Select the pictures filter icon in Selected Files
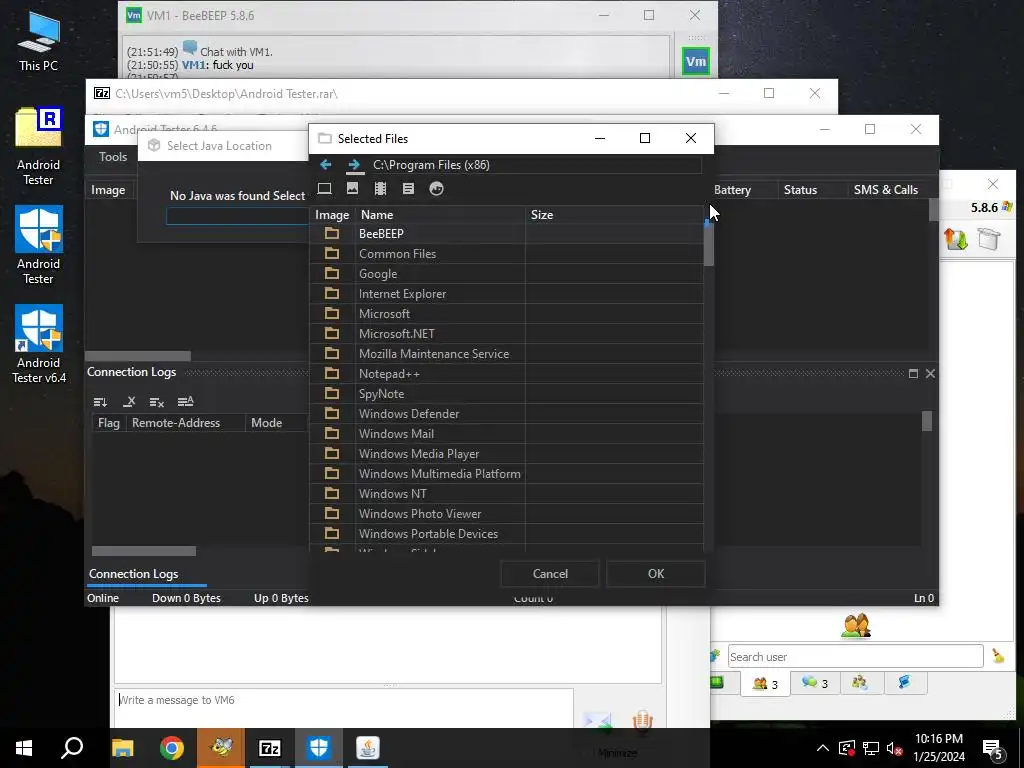 pyautogui.click(x=353, y=189)
